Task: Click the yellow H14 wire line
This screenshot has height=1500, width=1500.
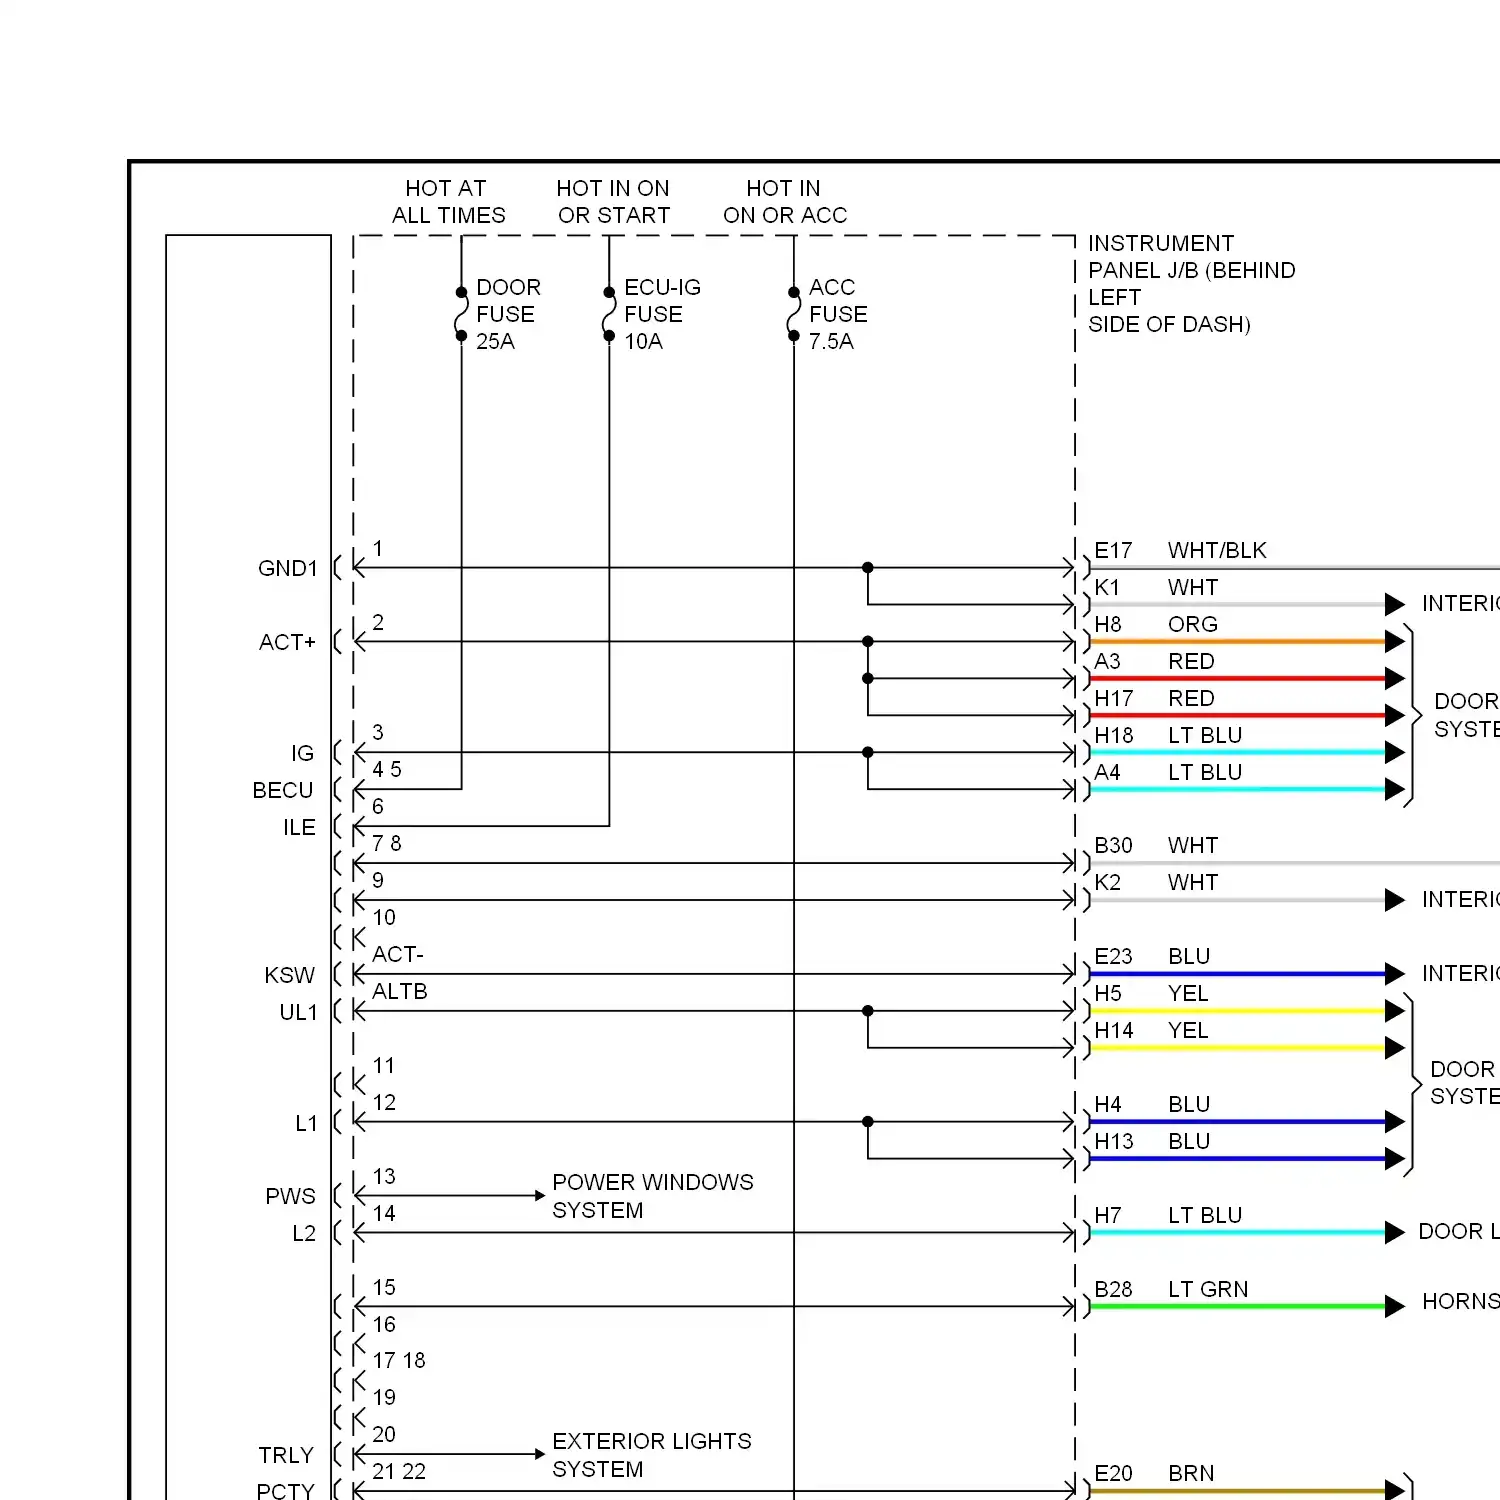Action: point(1238,1048)
